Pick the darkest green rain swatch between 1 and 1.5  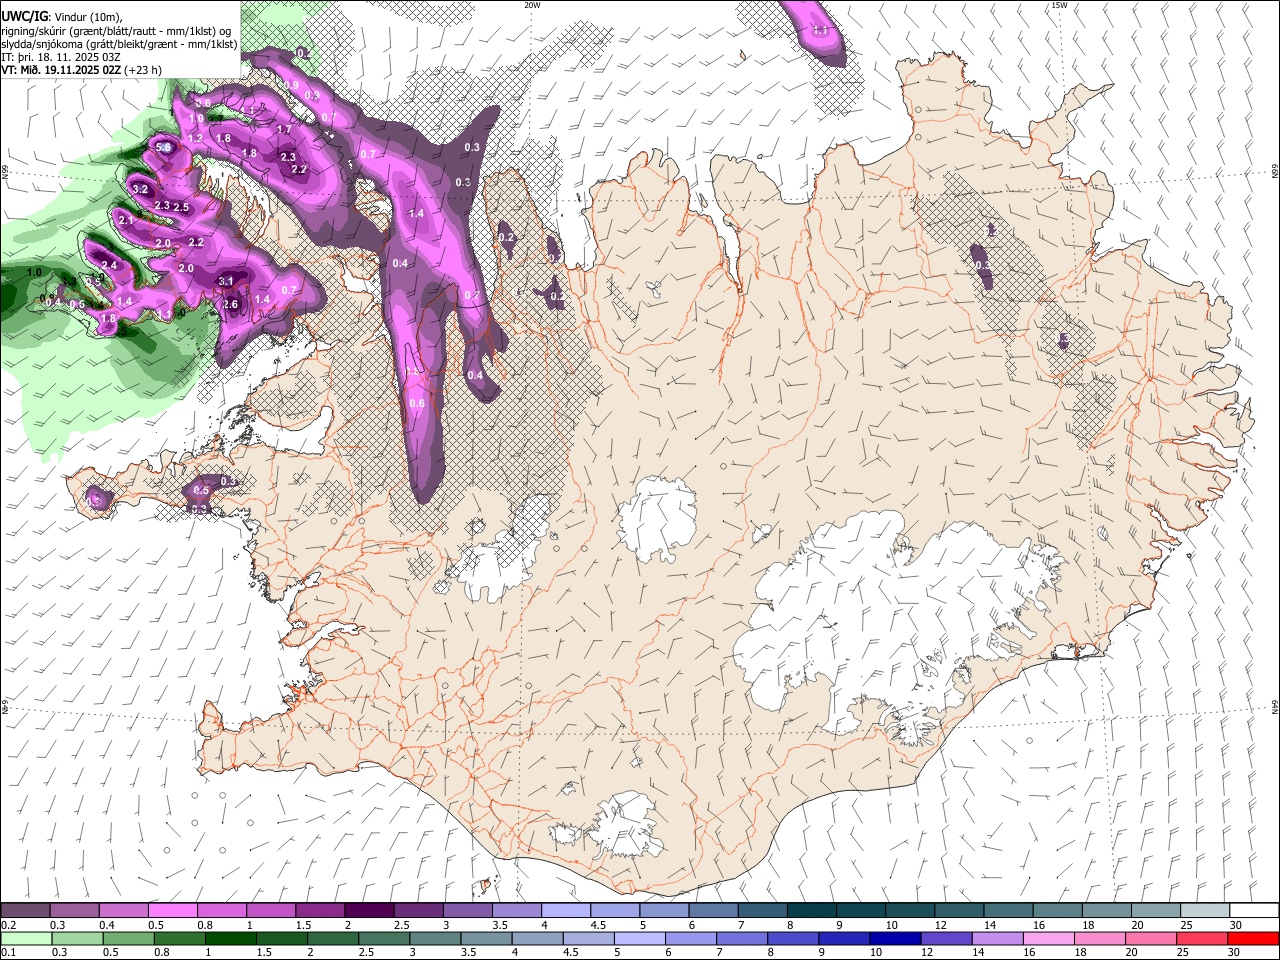tap(230, 938)
